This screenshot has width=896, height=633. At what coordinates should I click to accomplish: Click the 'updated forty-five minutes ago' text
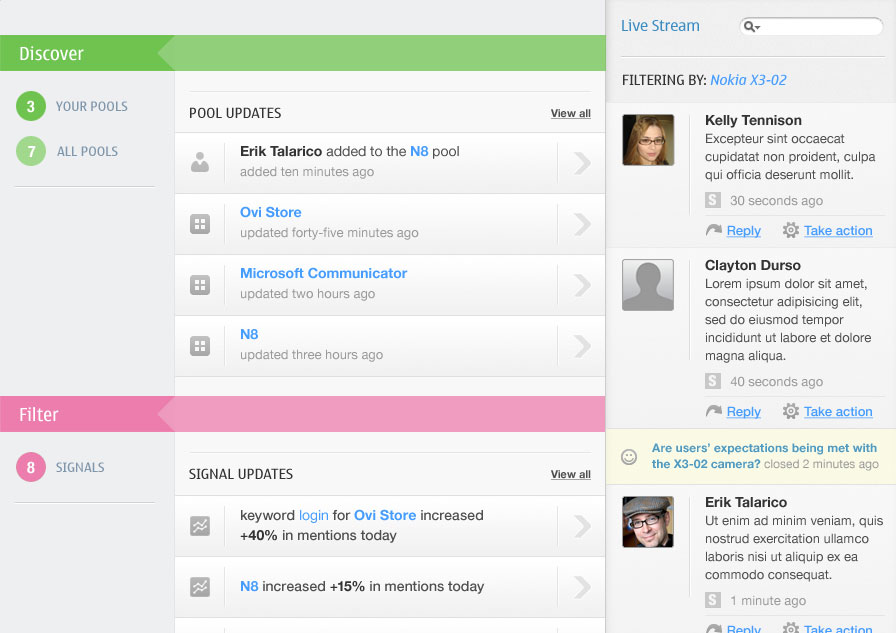coord(329,233)
